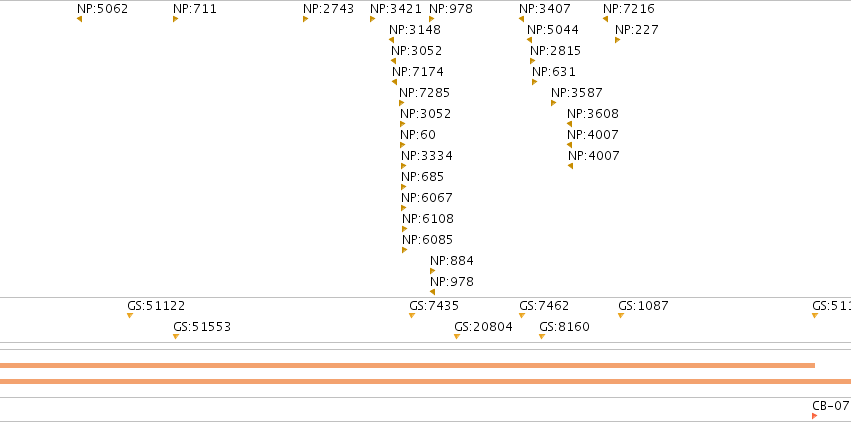This screenshot has width=851, height=422.
Task: Select the NP:7285 marker
Action: tap(402, 103)
